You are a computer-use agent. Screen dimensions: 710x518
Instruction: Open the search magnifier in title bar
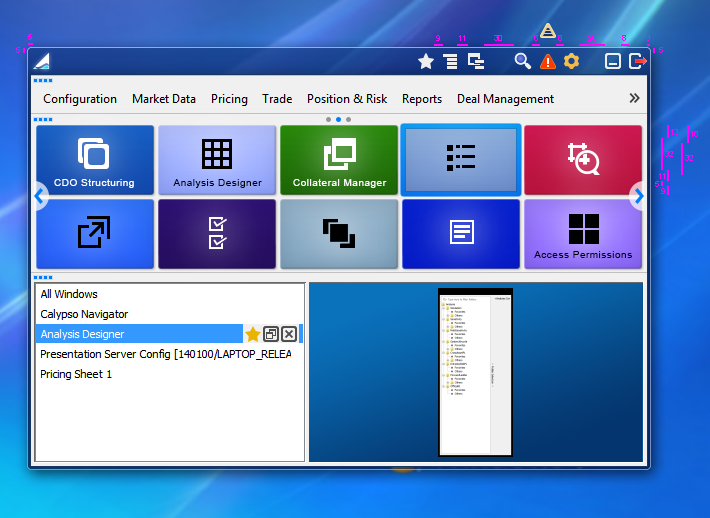point(522,62)
